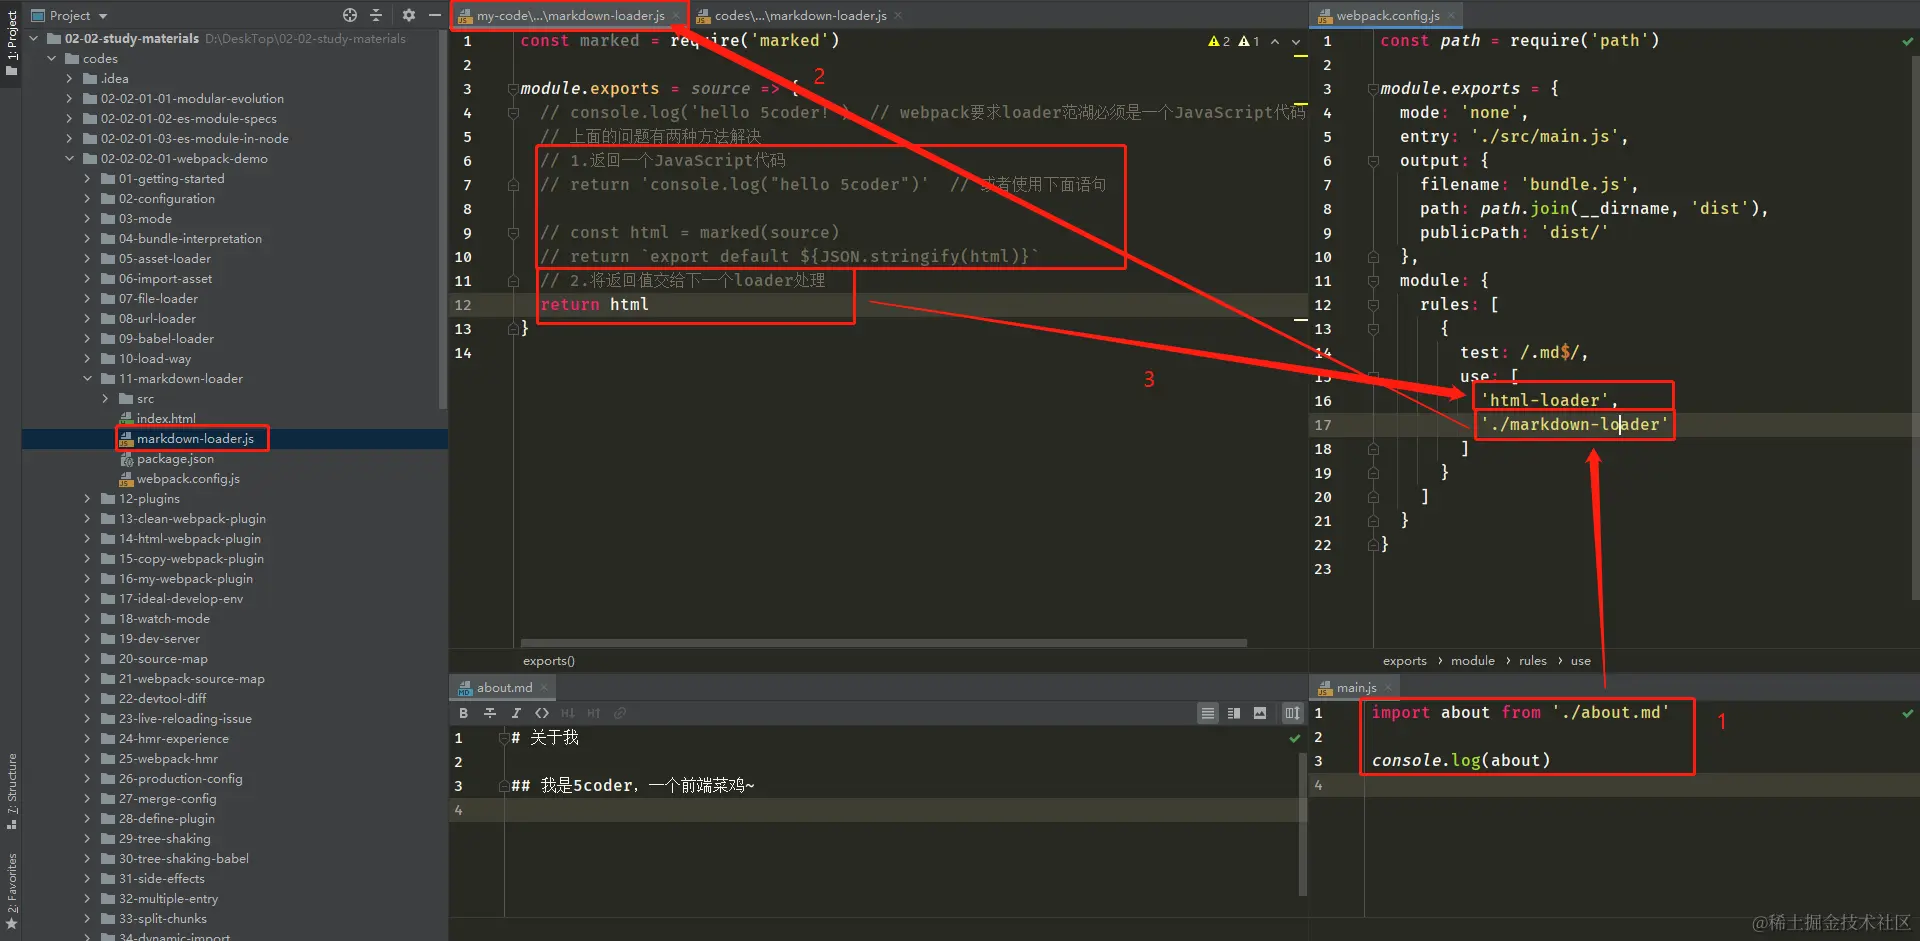Select package.json in project tree
This screenshot has height=941, width=1920.
[x=175, y=459]
